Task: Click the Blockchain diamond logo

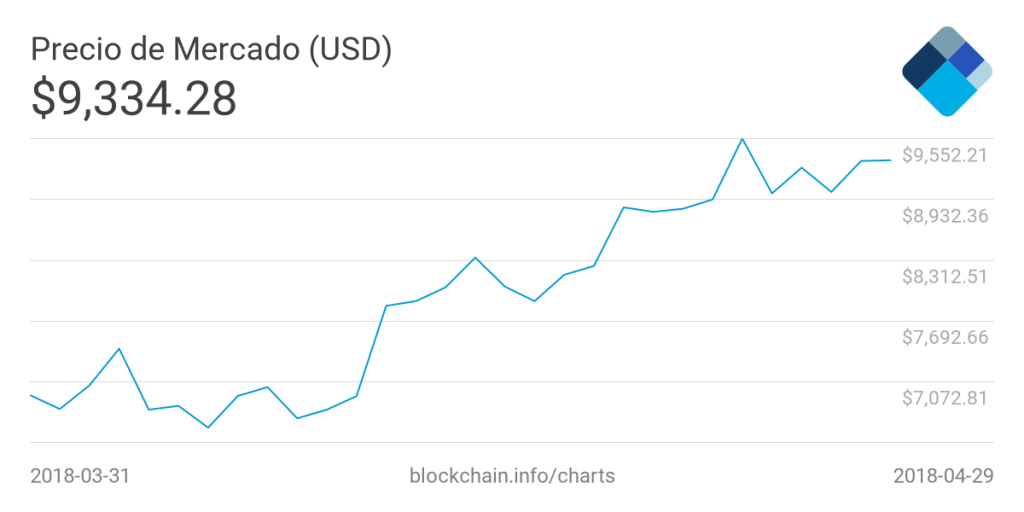Action: click(x=947, y=71)
